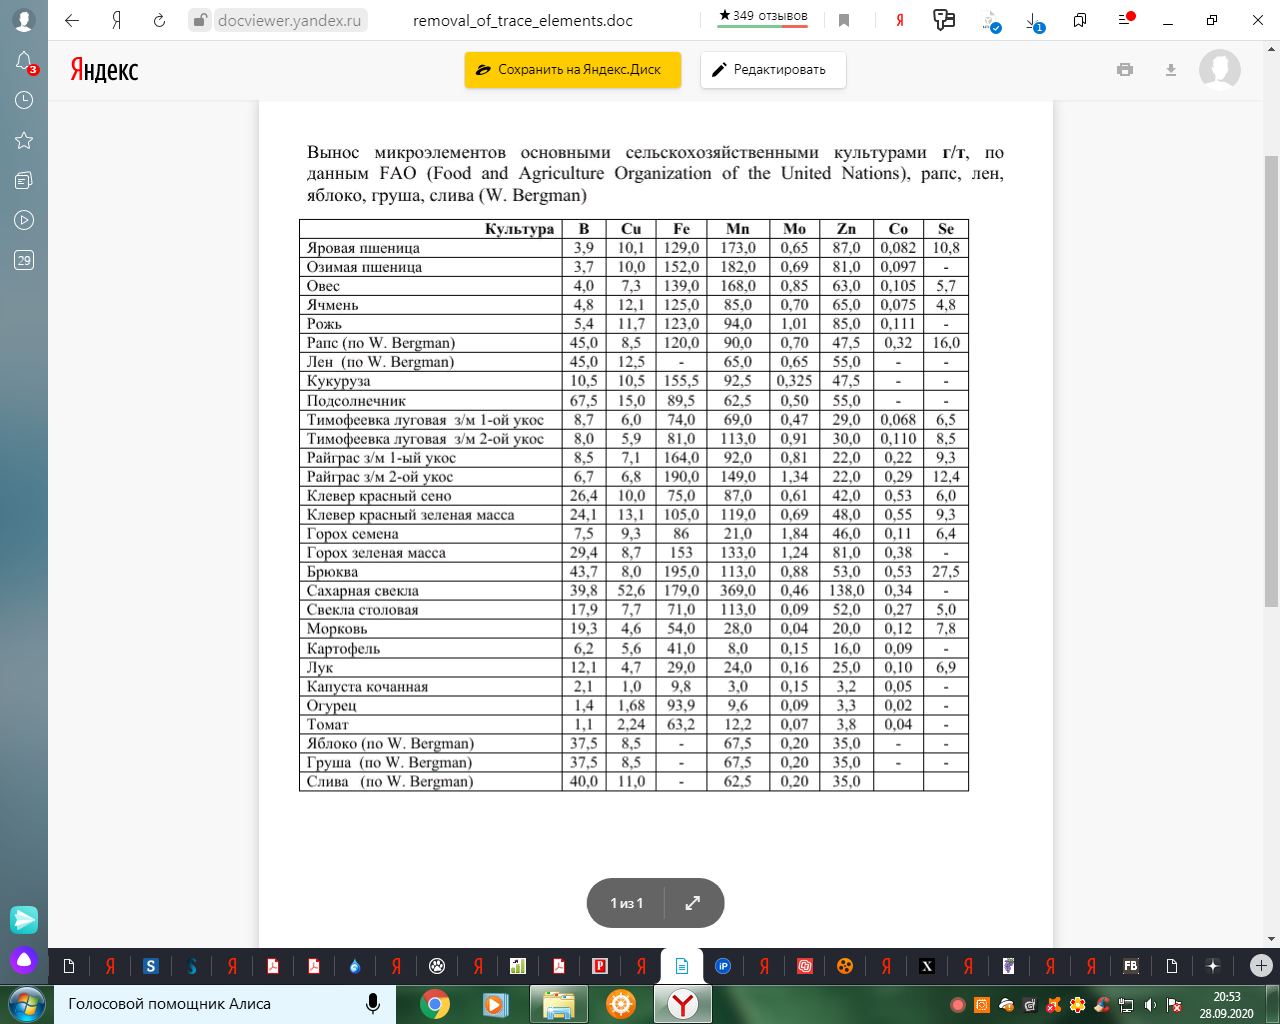1280x1024 pixels.
Task: Open a new tab with plus button
Action: coord(1261,965)
